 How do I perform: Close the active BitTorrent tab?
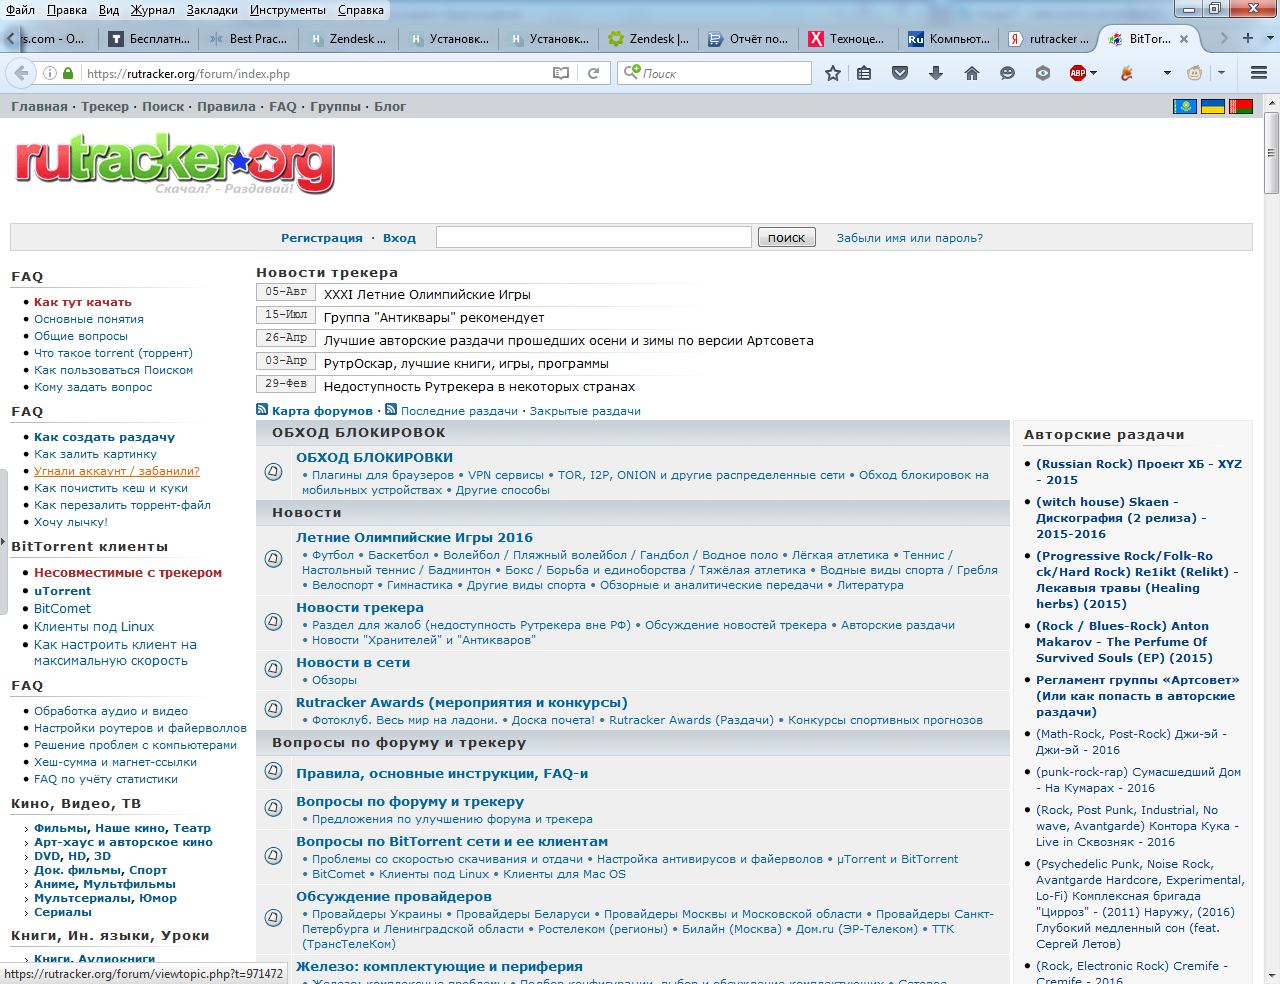click(1184, 39)
